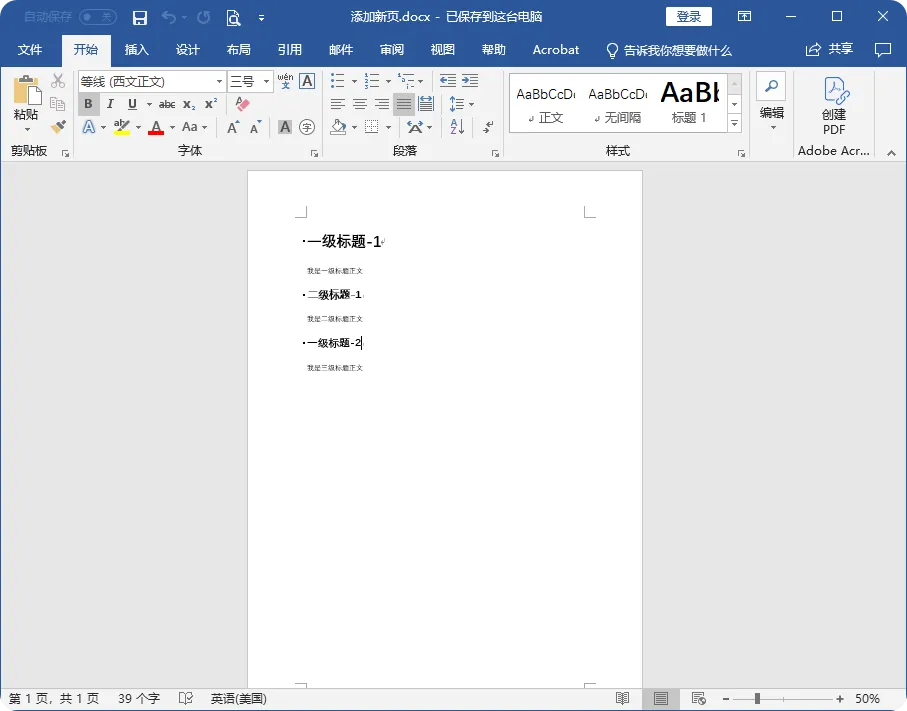Increase paragraph indent

(470, 81)
